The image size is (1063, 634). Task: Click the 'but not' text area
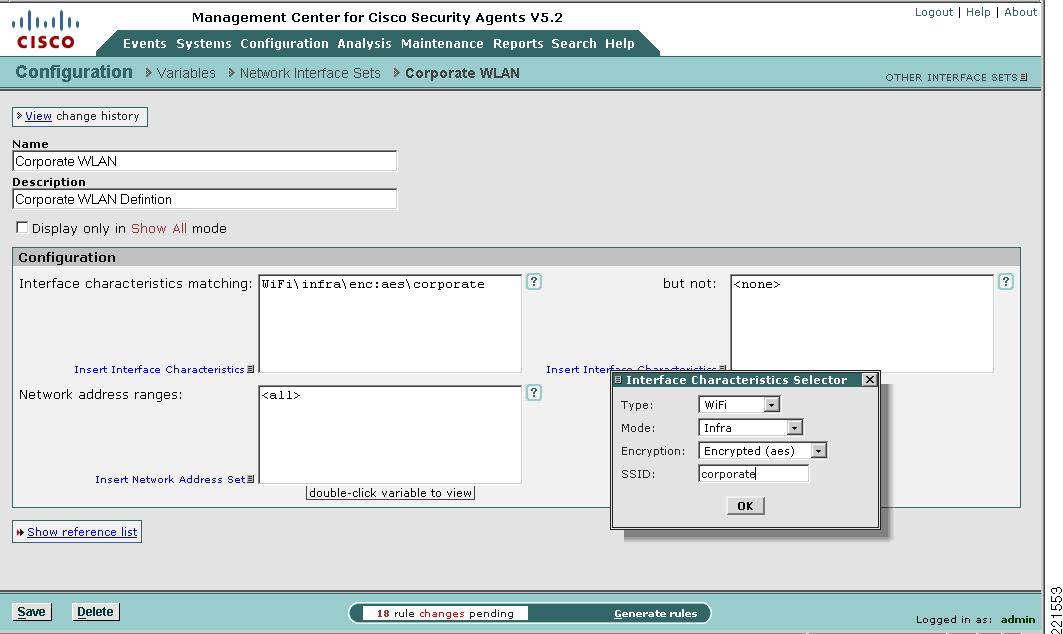(862, 323)
